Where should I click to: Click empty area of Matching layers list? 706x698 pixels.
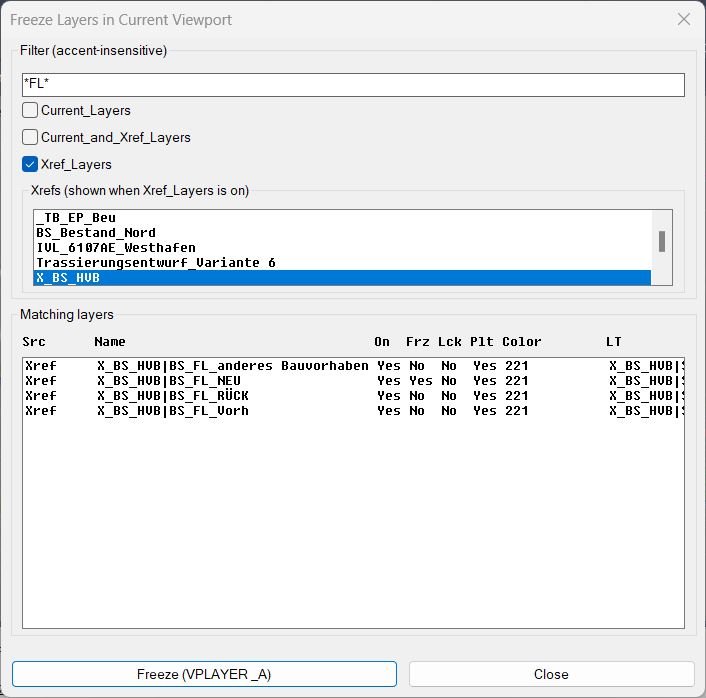tap(352, 530)
